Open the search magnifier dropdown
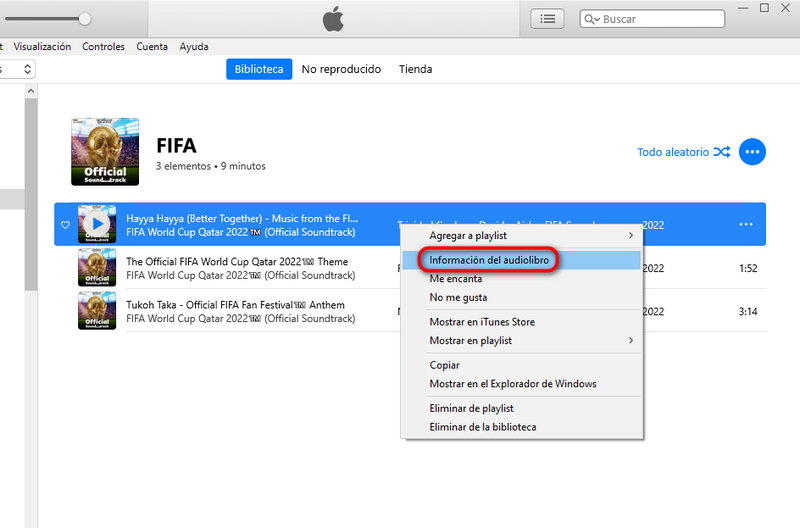 tap(592, 19)
